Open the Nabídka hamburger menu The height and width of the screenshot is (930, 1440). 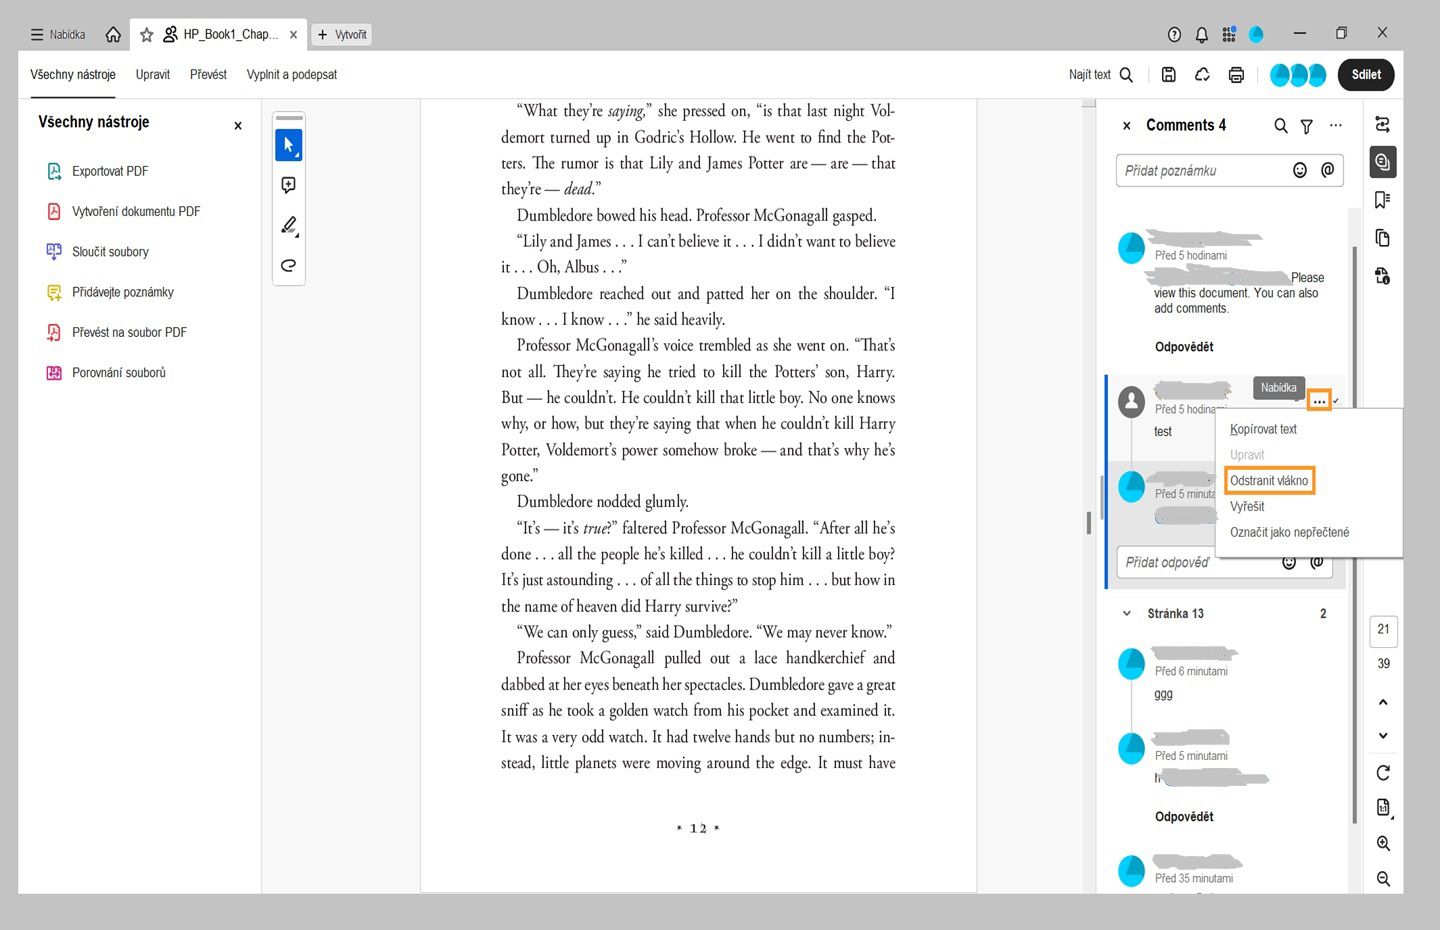click(x=58, y=34)
